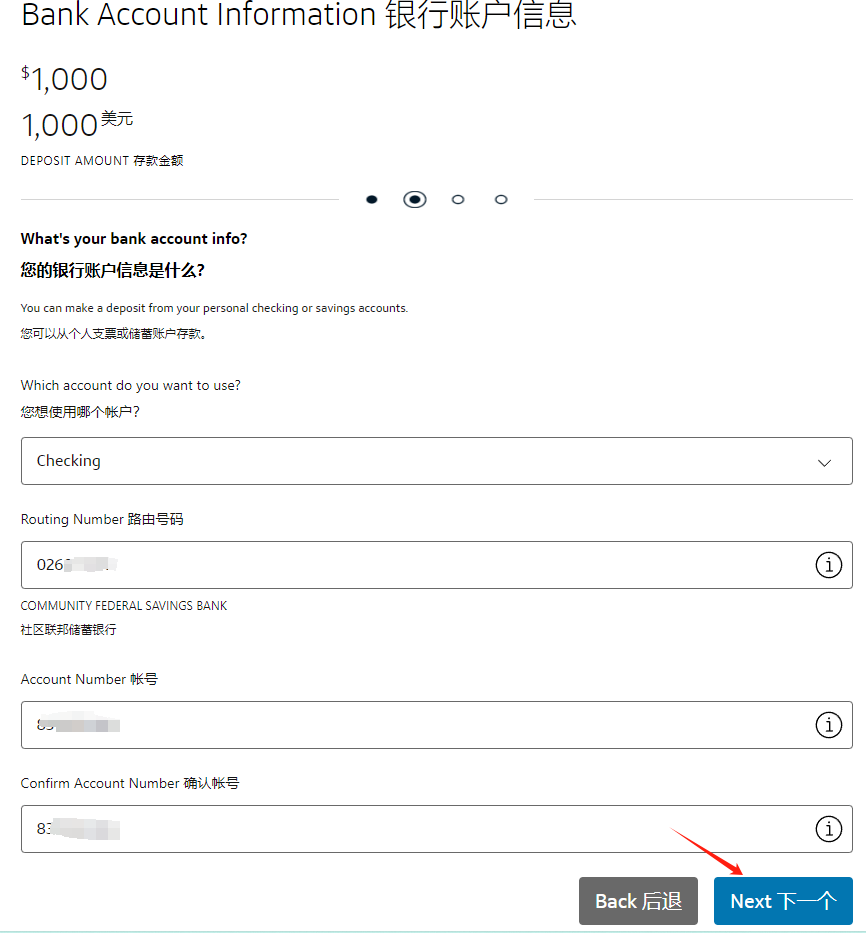
Task: Show the Account Number info icon tooltip
Action: tap(828, 725)
